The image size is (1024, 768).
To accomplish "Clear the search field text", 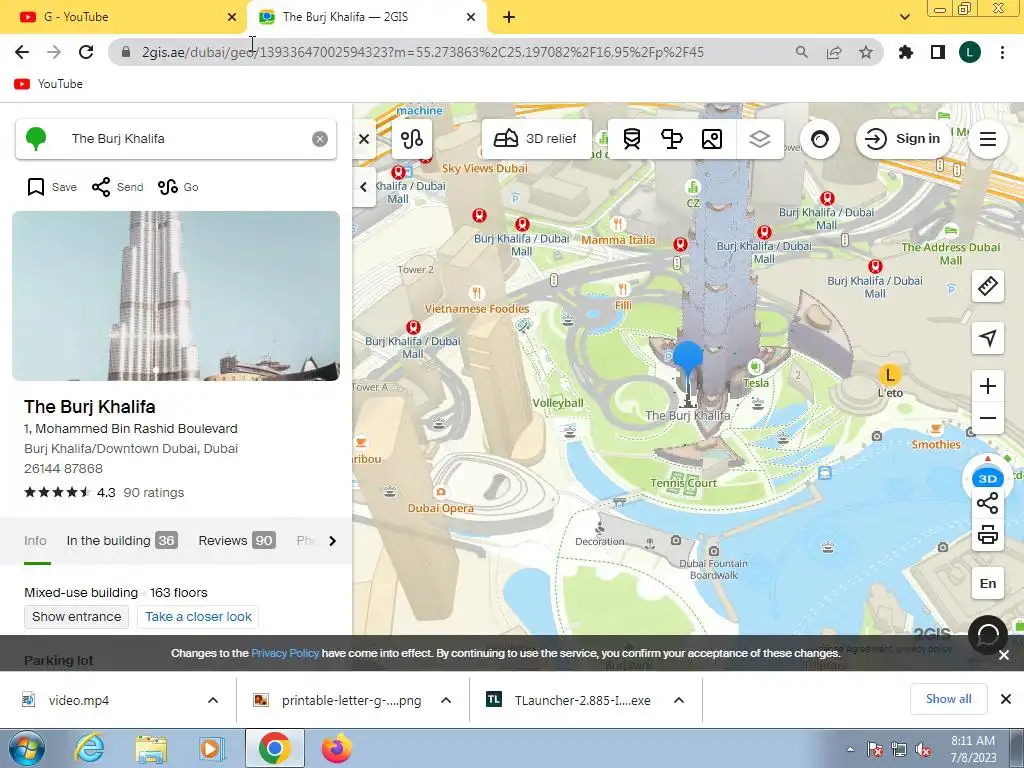I will (x=319, y=138).
